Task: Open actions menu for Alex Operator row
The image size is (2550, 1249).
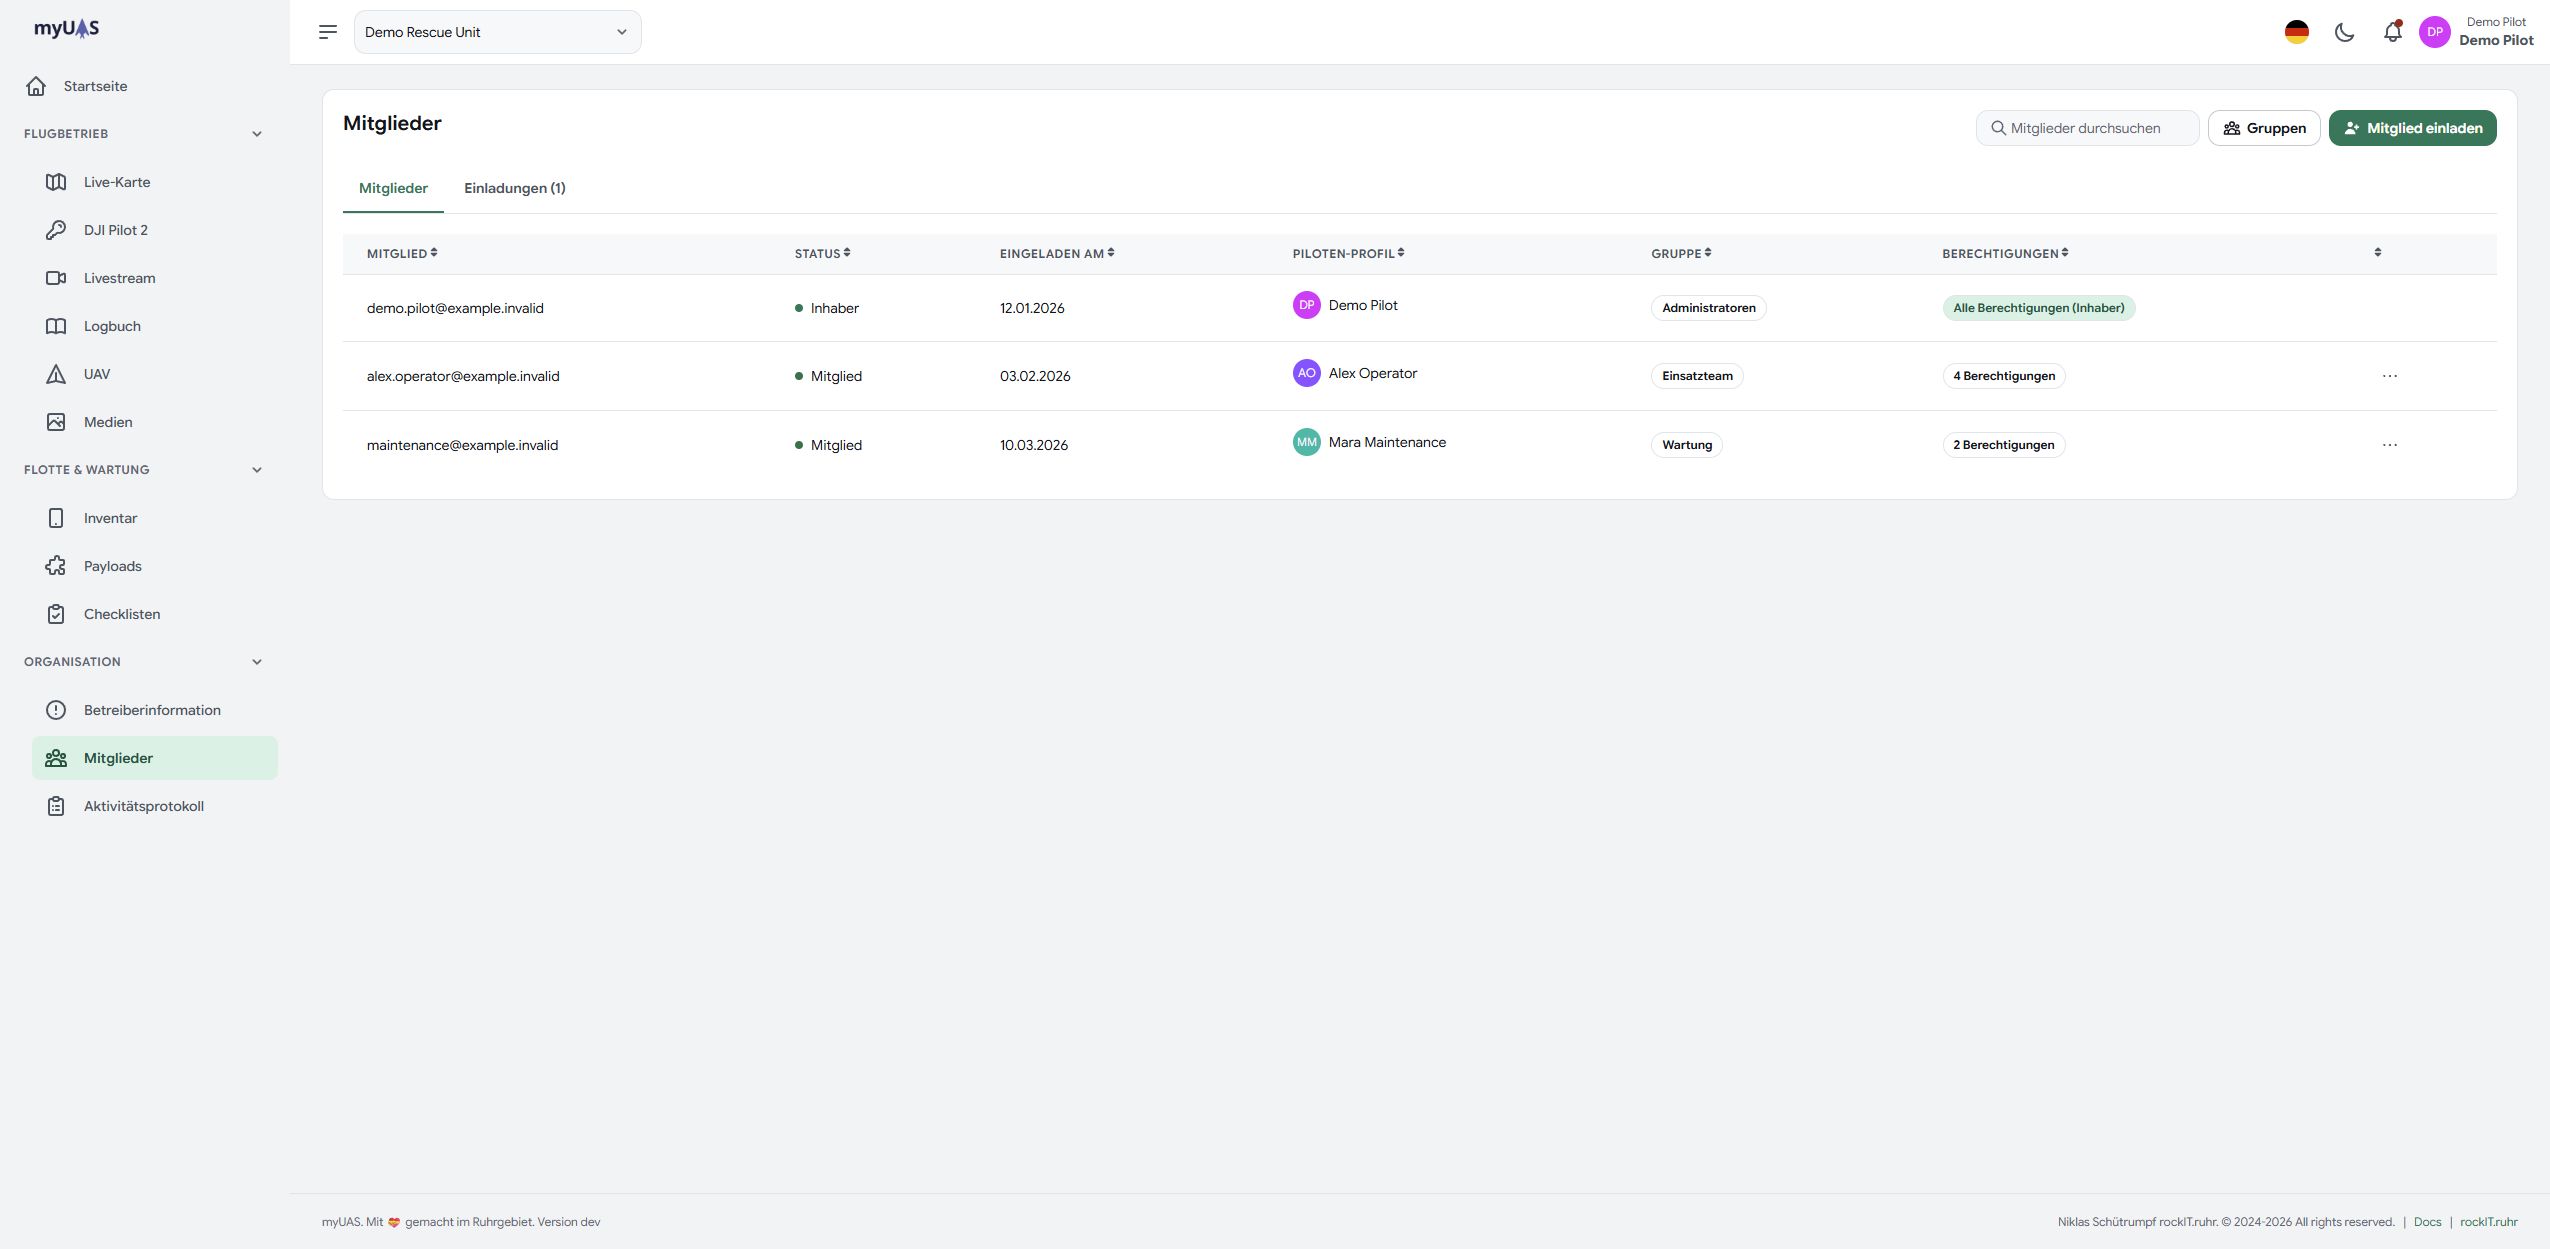Action: click(x=2389, y=376)
